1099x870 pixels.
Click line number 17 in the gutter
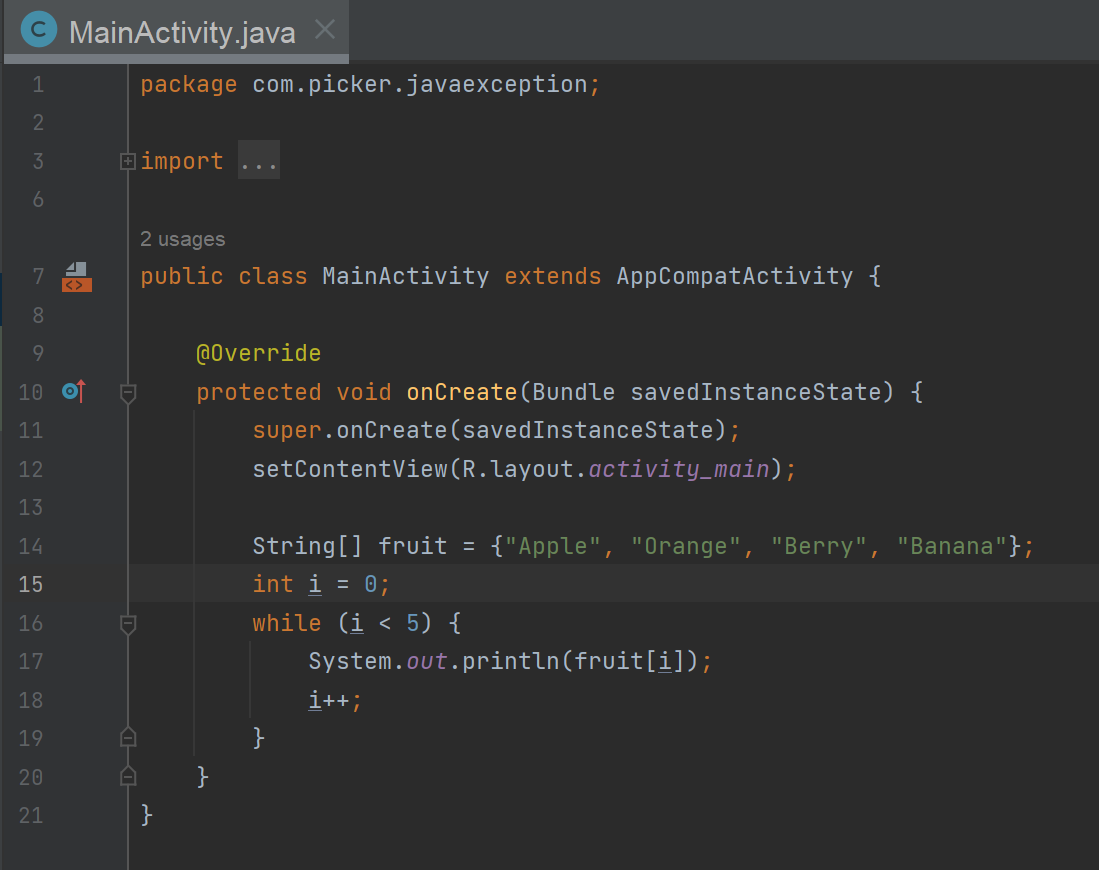(x=31, y=661)
